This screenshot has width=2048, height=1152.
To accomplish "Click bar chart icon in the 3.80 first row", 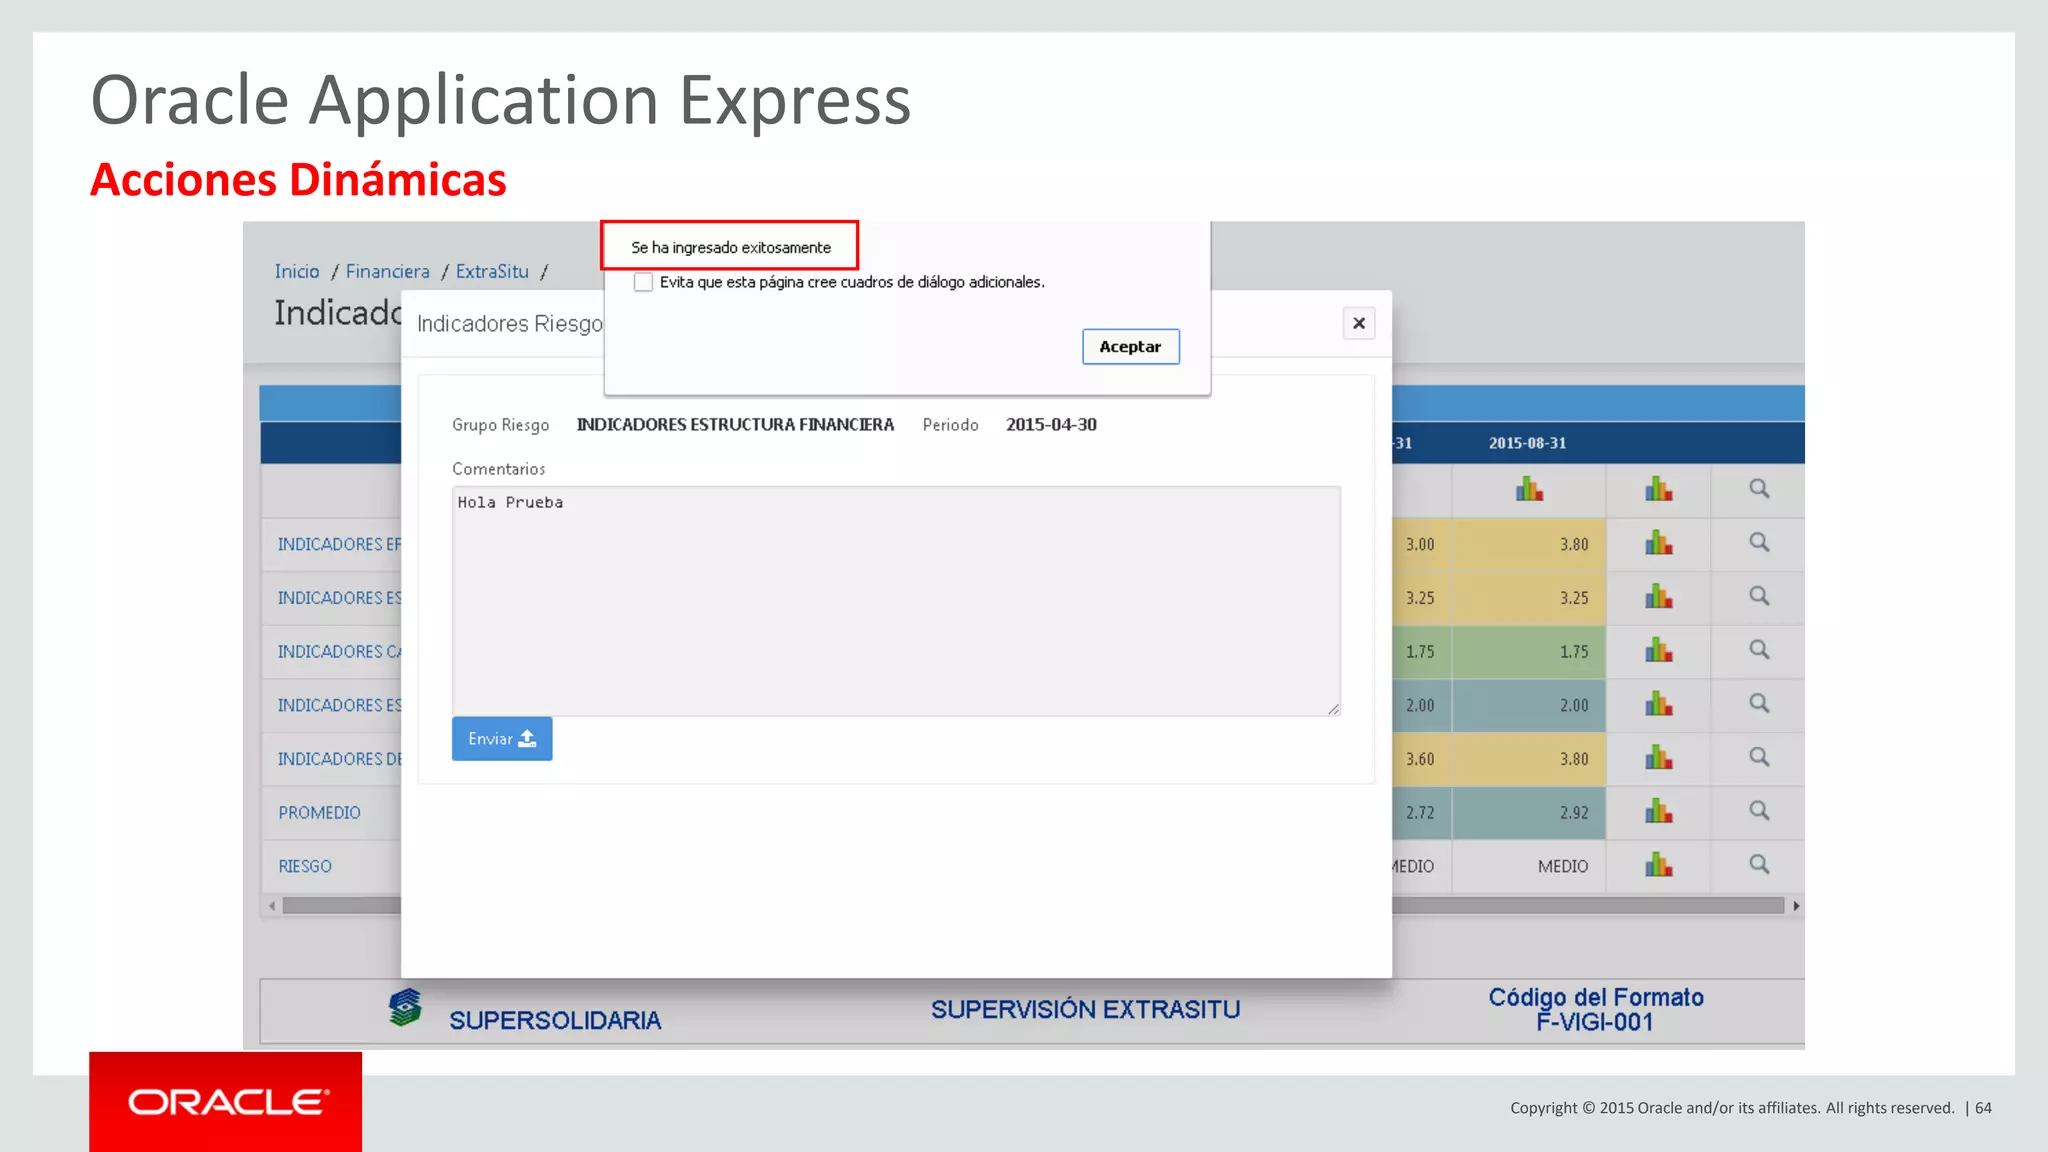I will pos(1658,543).
